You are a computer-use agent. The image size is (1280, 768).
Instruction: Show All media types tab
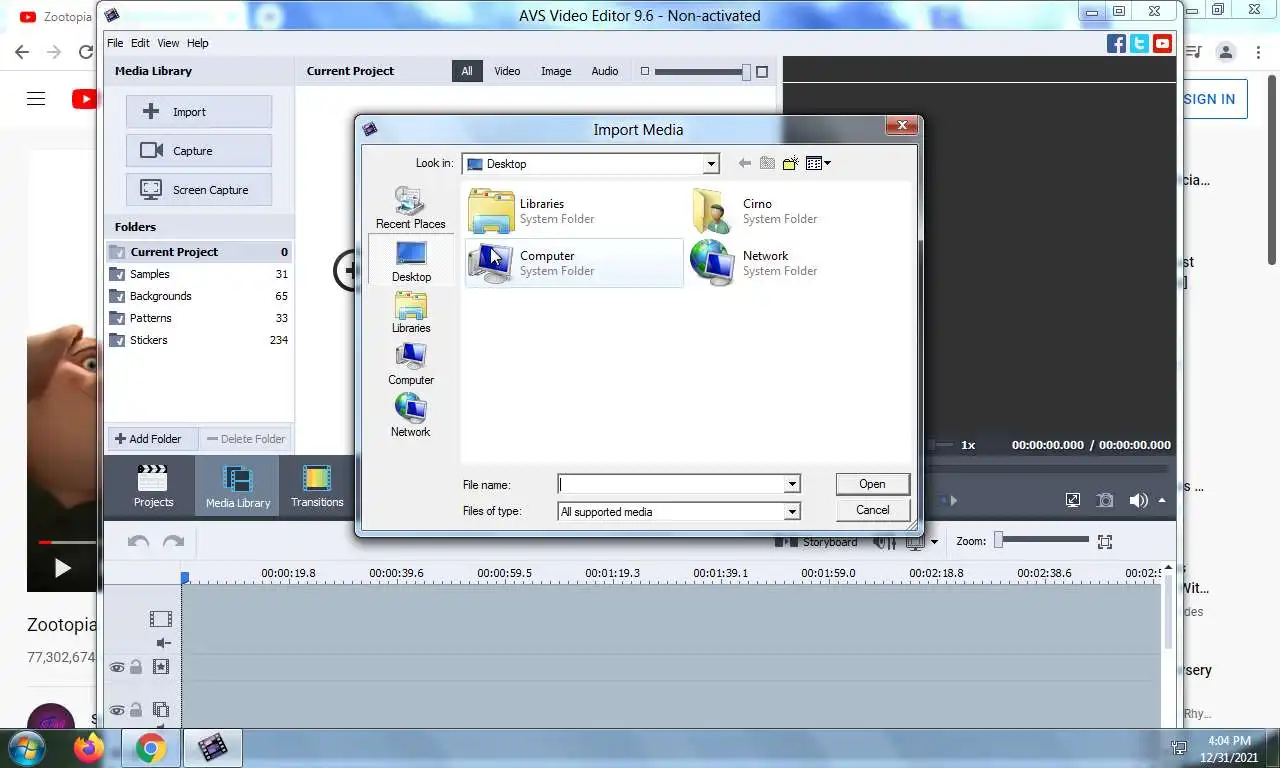(467, 71)
